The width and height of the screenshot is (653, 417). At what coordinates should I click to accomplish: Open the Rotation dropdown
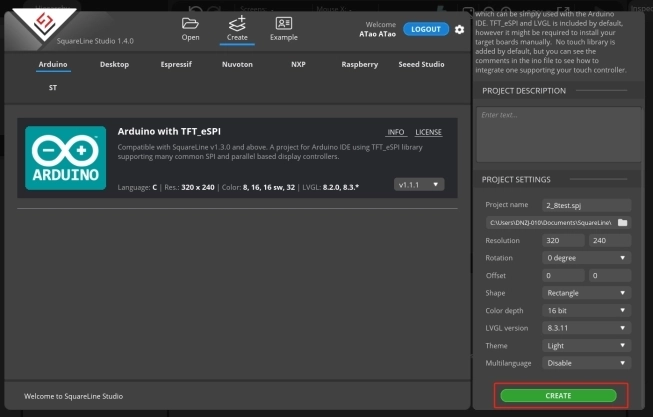(587, 258)
